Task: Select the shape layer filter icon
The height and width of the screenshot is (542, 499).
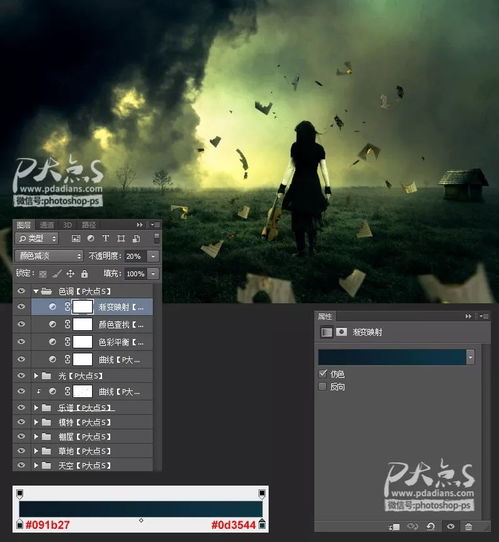Action: (x=121, y=238)
